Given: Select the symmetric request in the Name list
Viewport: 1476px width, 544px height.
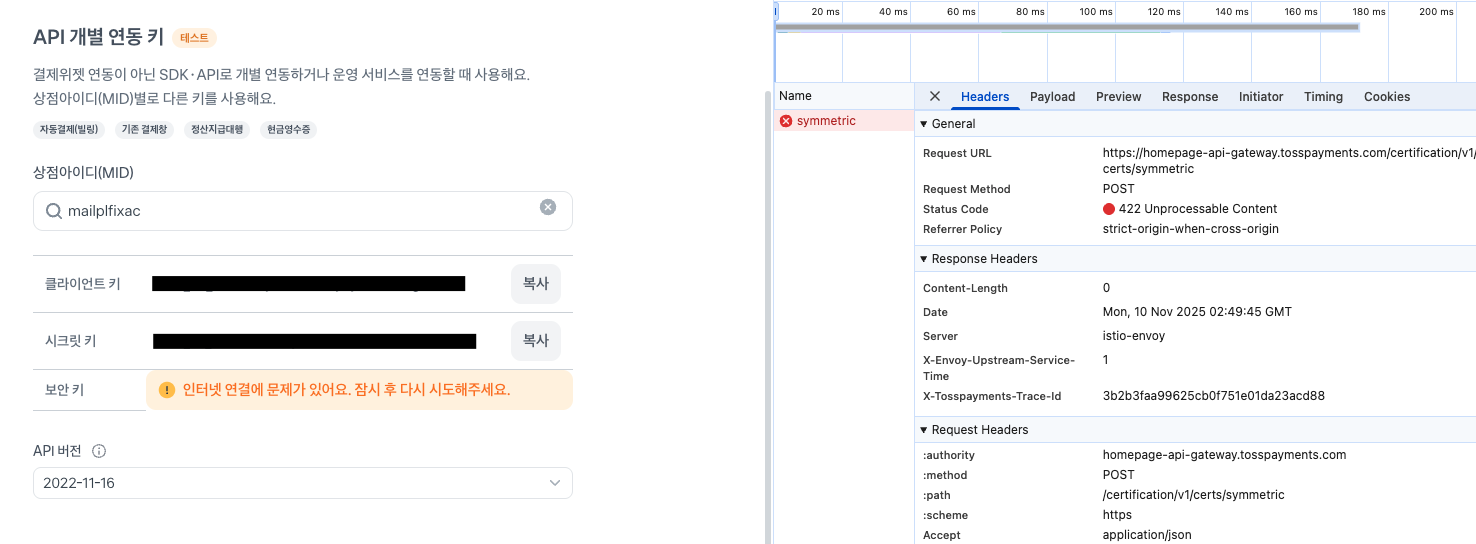Looking at the screenshot, I should point(844,121).
